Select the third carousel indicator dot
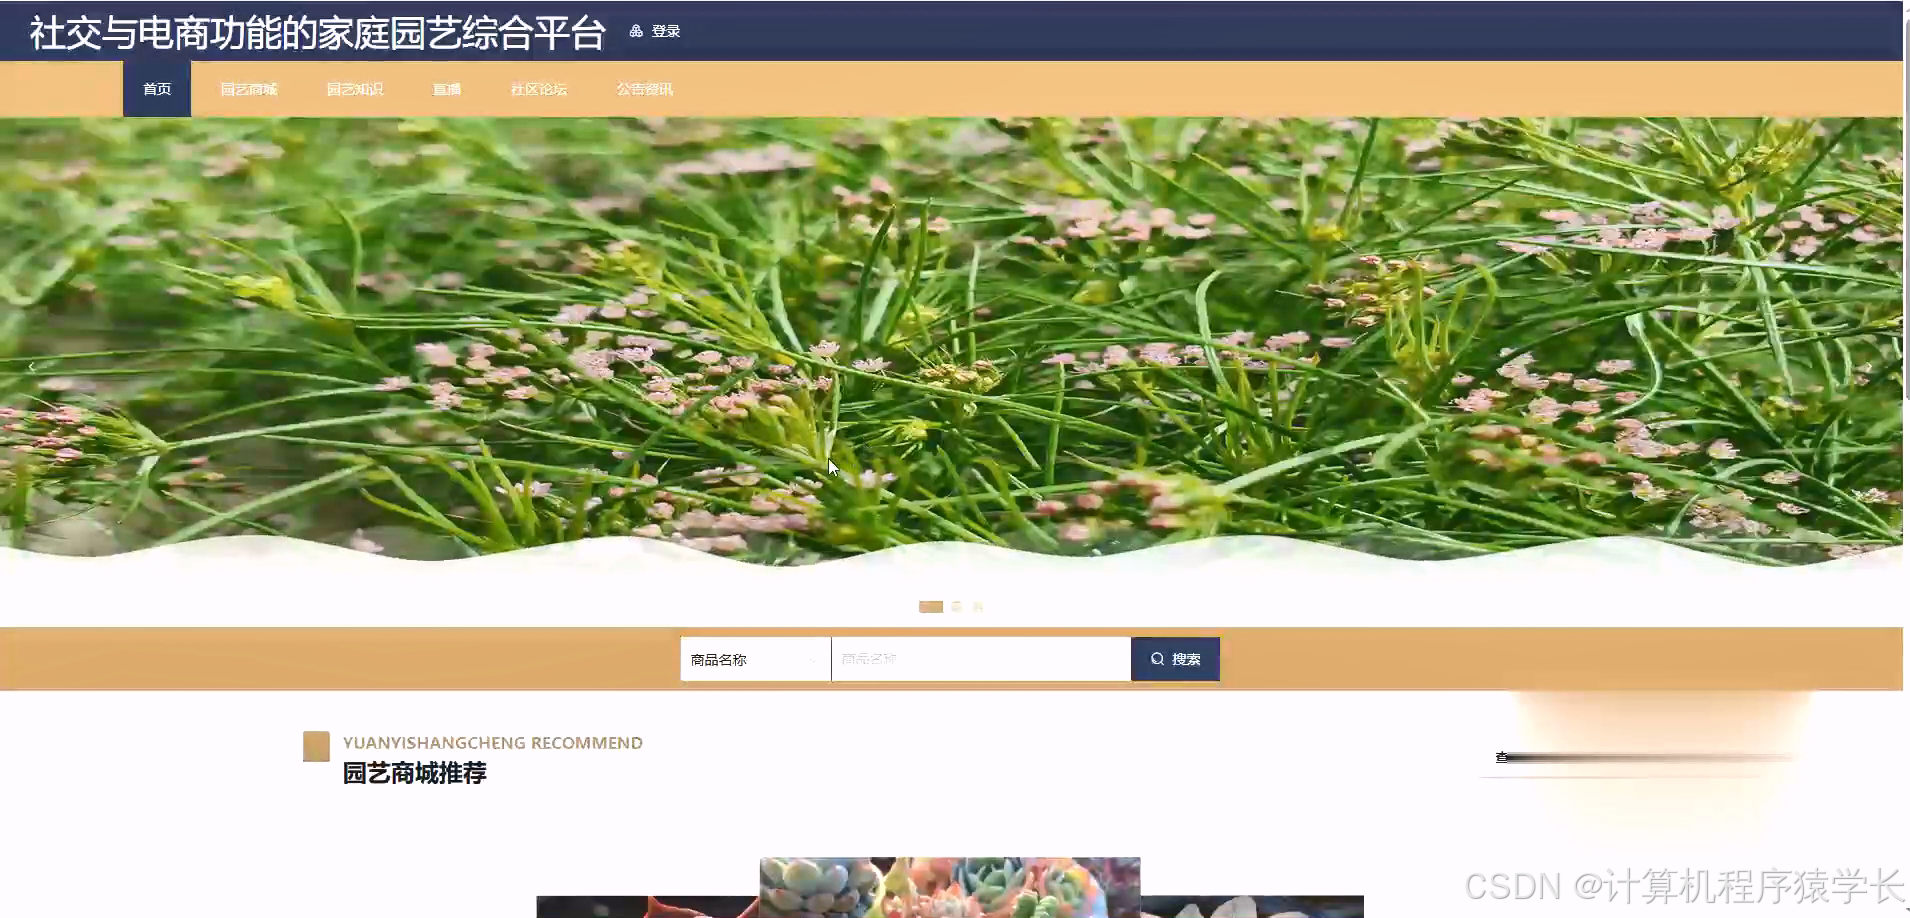The image size is (1910, 918). point(978,606)
